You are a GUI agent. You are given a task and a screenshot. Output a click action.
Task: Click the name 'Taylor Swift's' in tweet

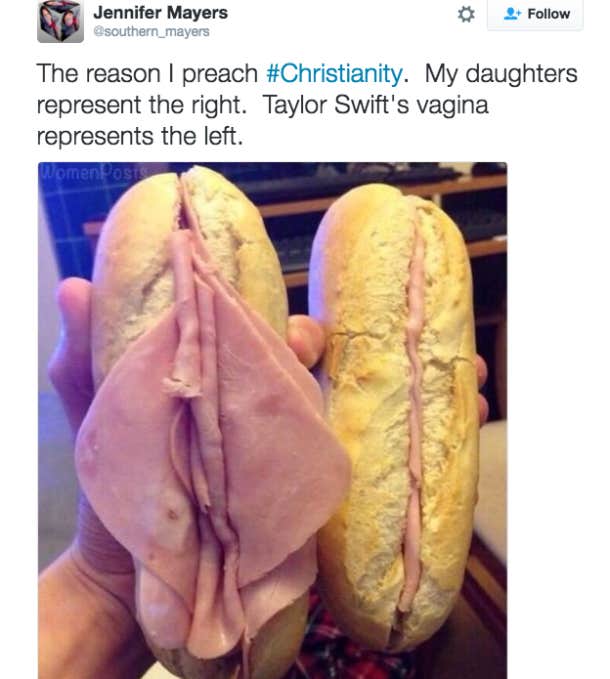tap(336, 105)
